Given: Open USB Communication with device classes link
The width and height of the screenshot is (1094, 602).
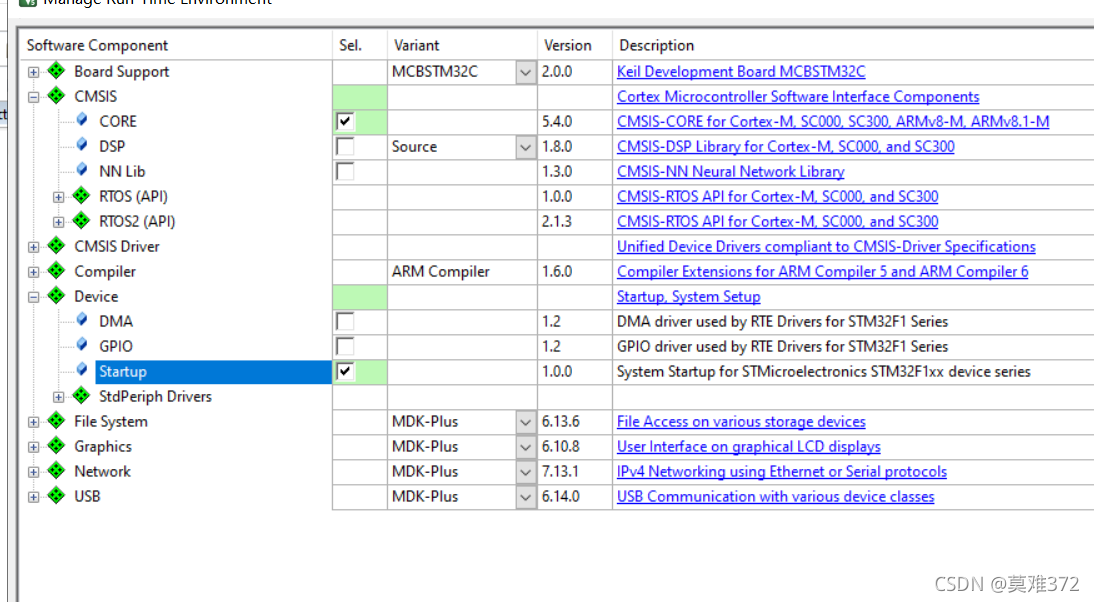Looking at the screenshot, I should tap(775, 497).
